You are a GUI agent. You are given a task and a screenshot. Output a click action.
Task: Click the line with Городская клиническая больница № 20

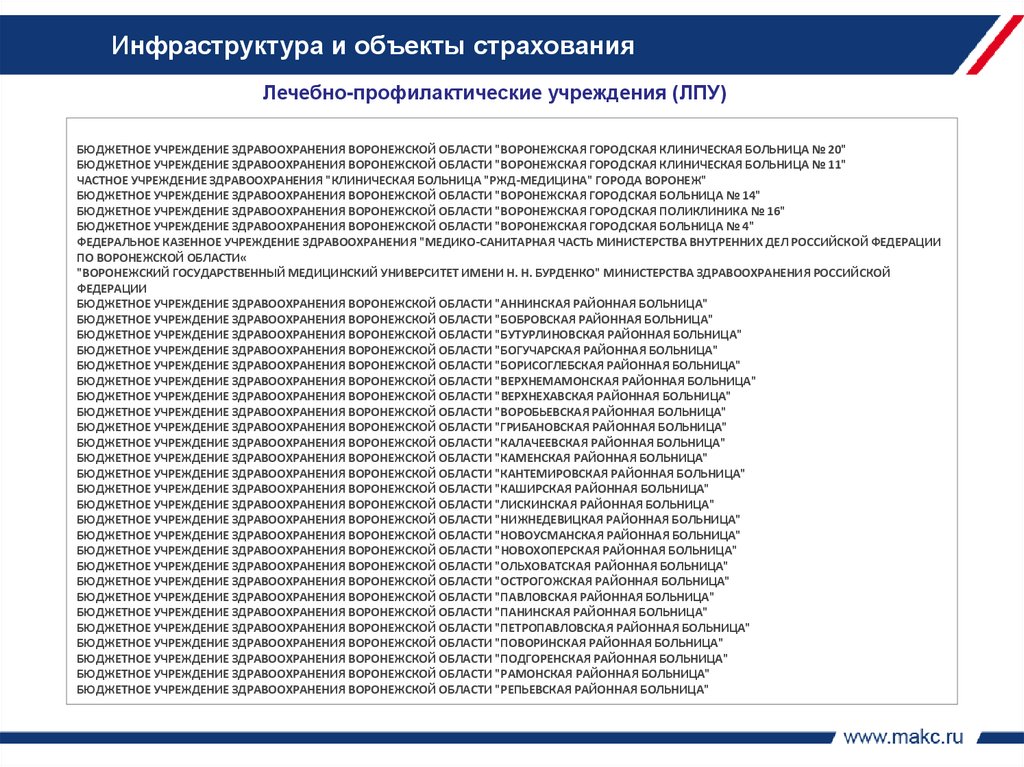[x=461, y=150]
